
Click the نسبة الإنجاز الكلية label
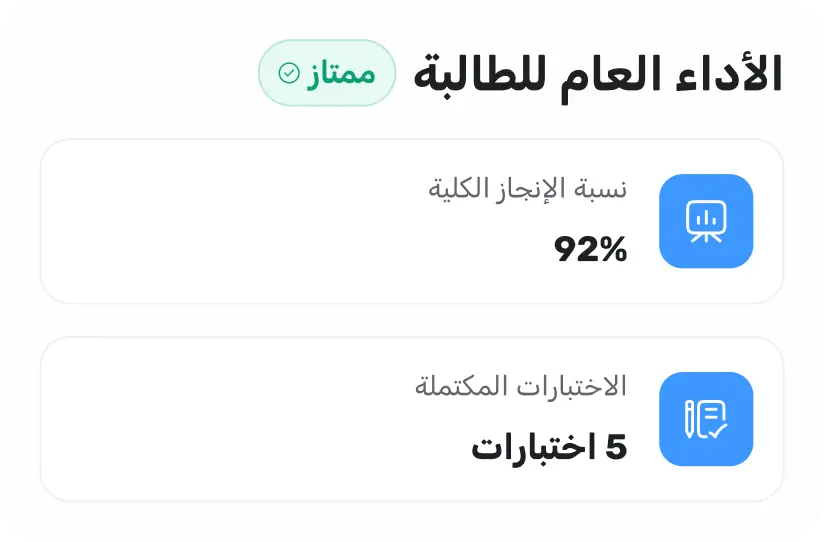pos(527,188)
